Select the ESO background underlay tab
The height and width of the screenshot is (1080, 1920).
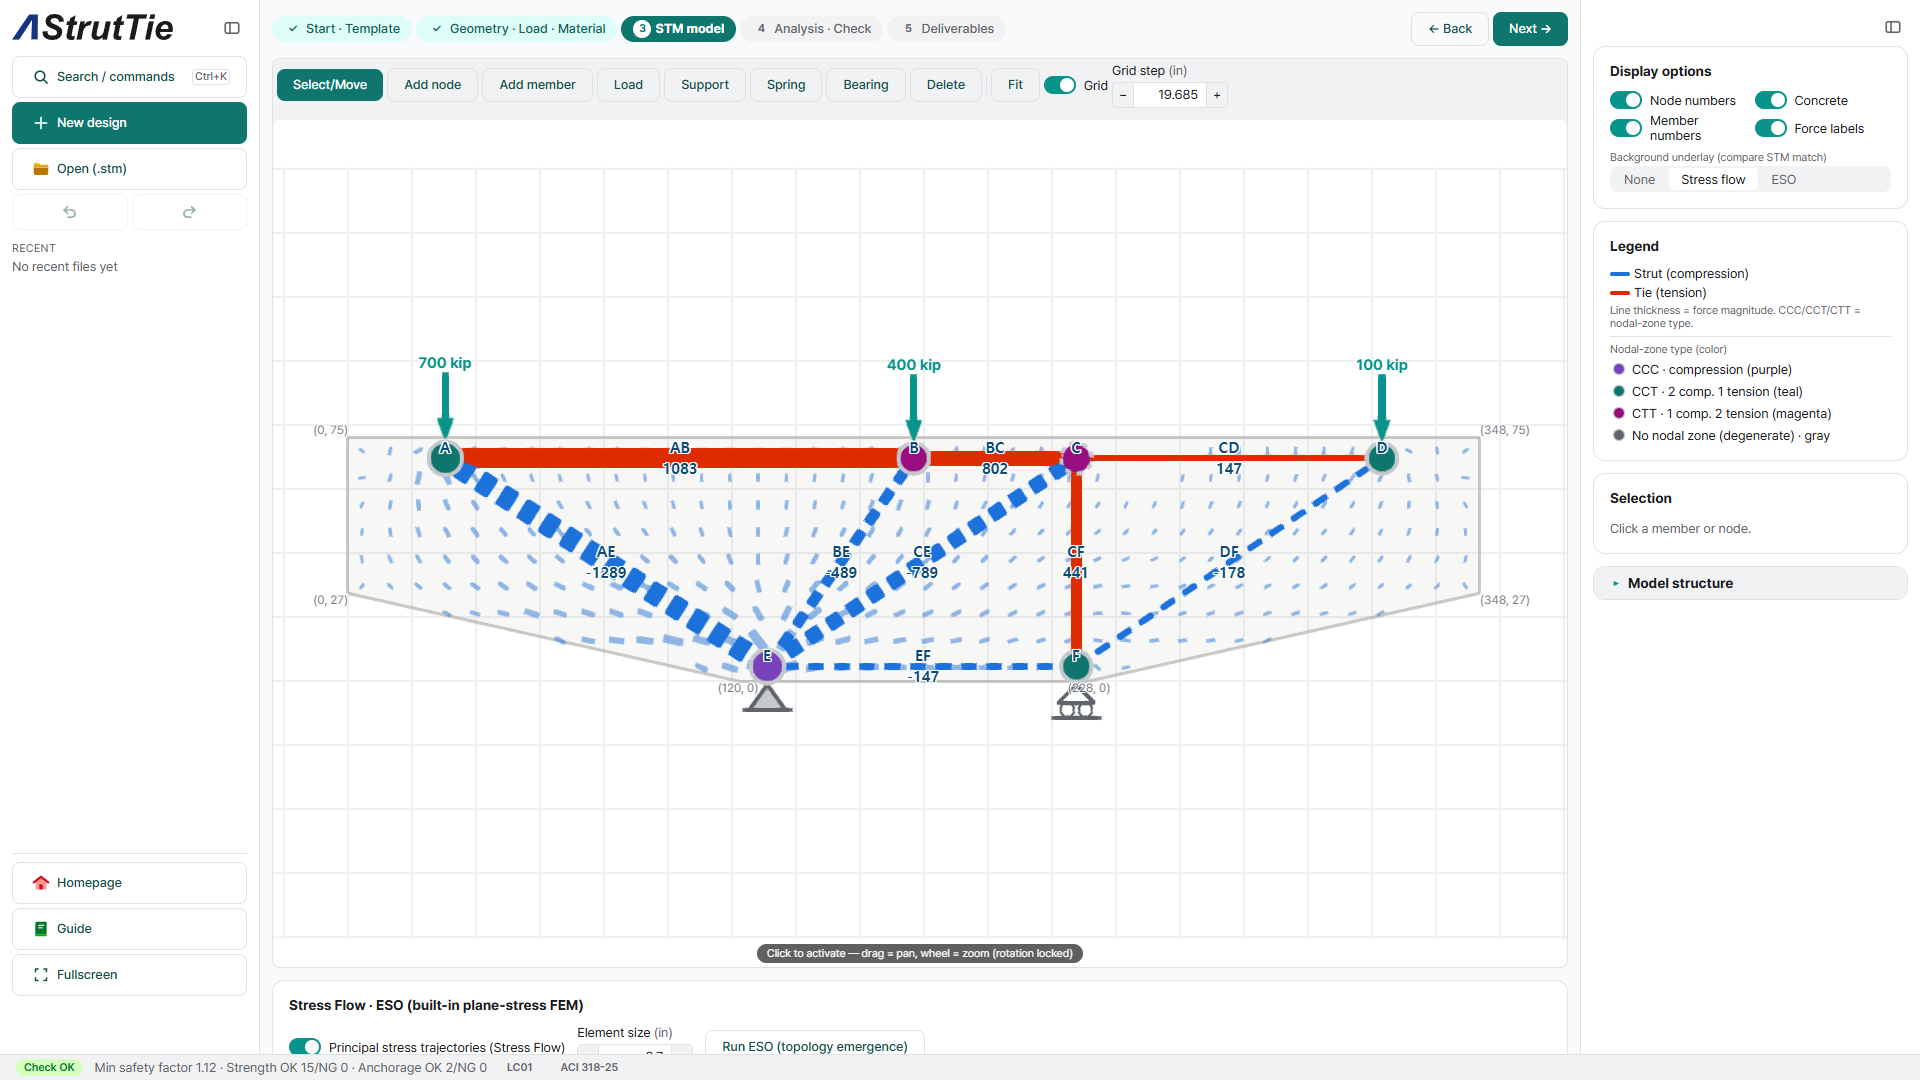coord(1783,180)
